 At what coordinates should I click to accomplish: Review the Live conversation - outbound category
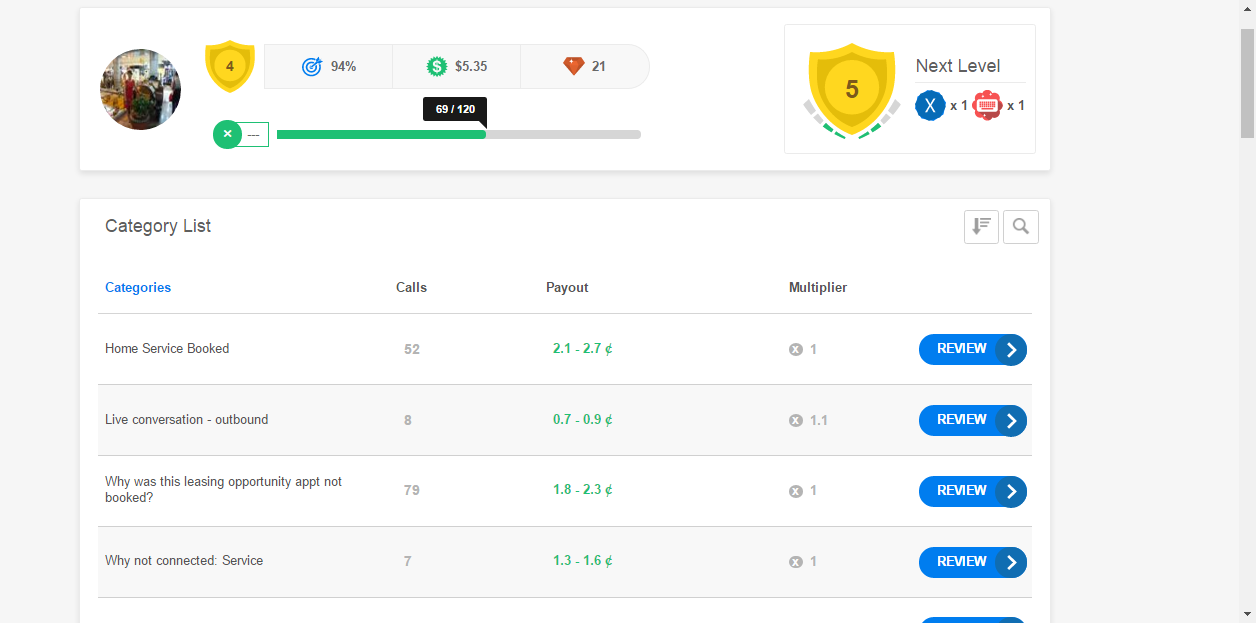tap(973, 420)
